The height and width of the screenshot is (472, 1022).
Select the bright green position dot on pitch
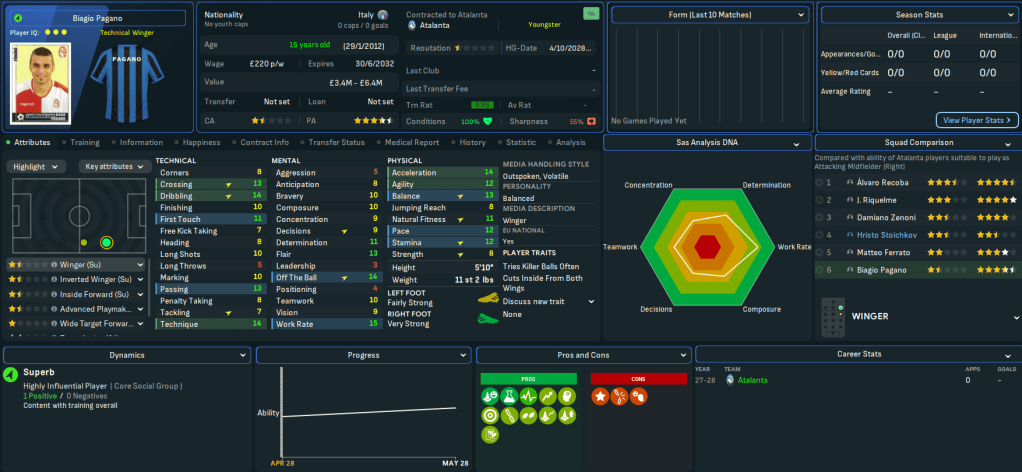[x=106, y=241]
